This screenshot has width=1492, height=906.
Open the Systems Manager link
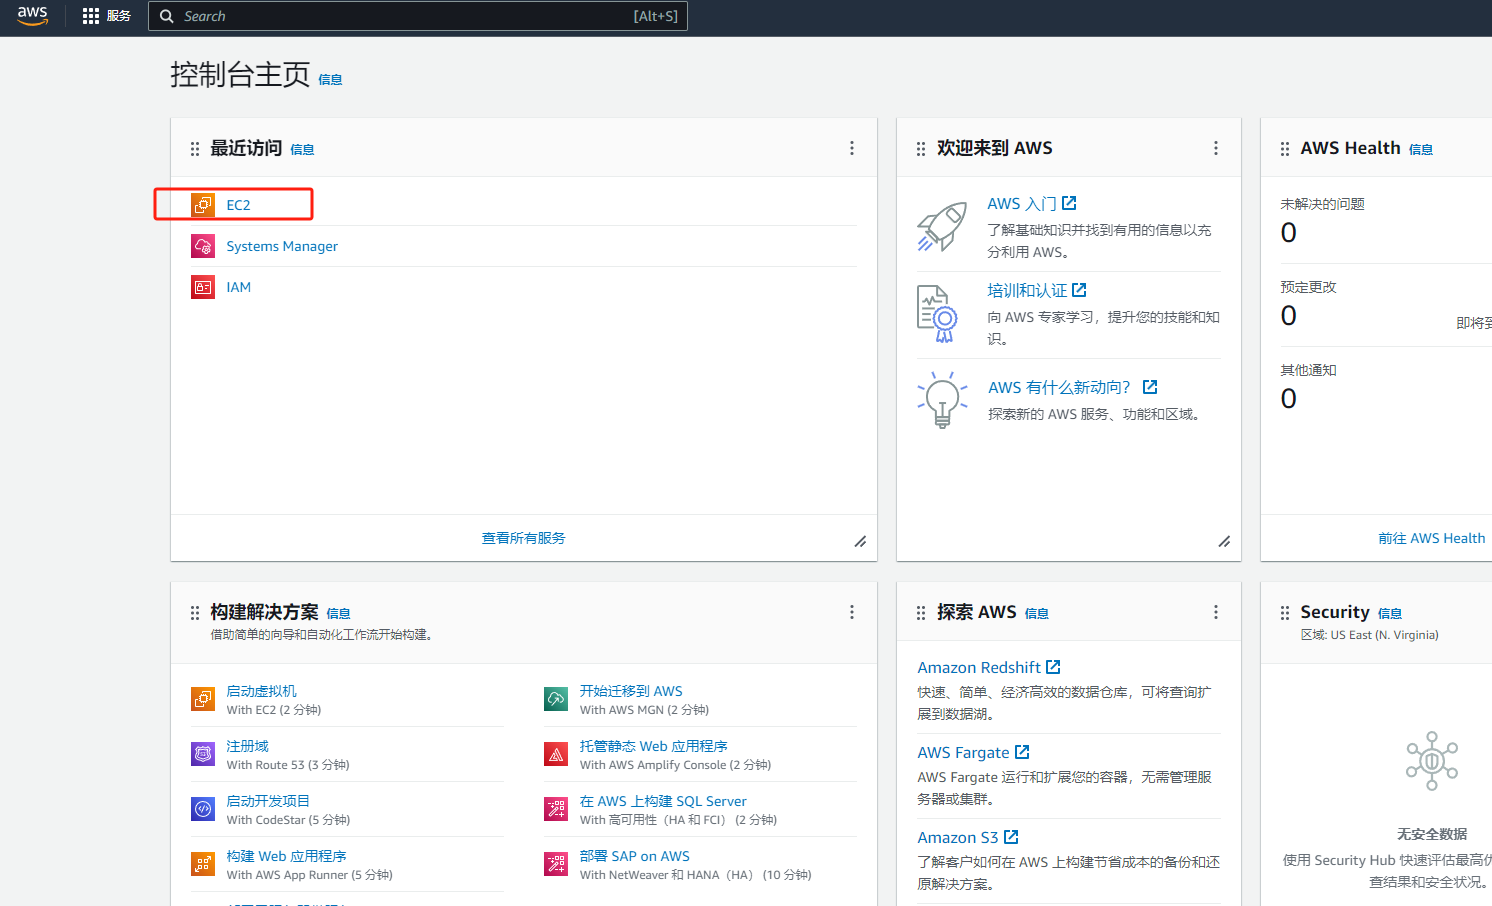coord(282,246)
